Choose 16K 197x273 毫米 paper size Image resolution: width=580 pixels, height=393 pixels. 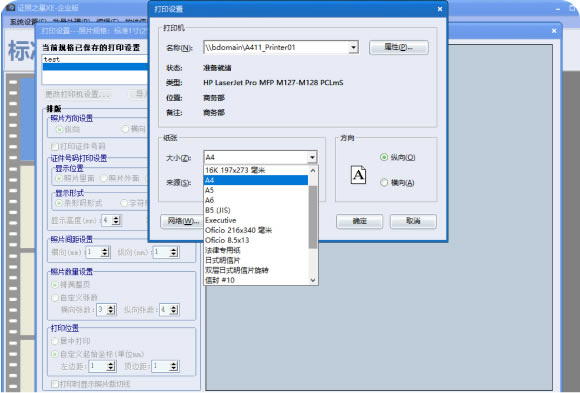coord(256,170)
